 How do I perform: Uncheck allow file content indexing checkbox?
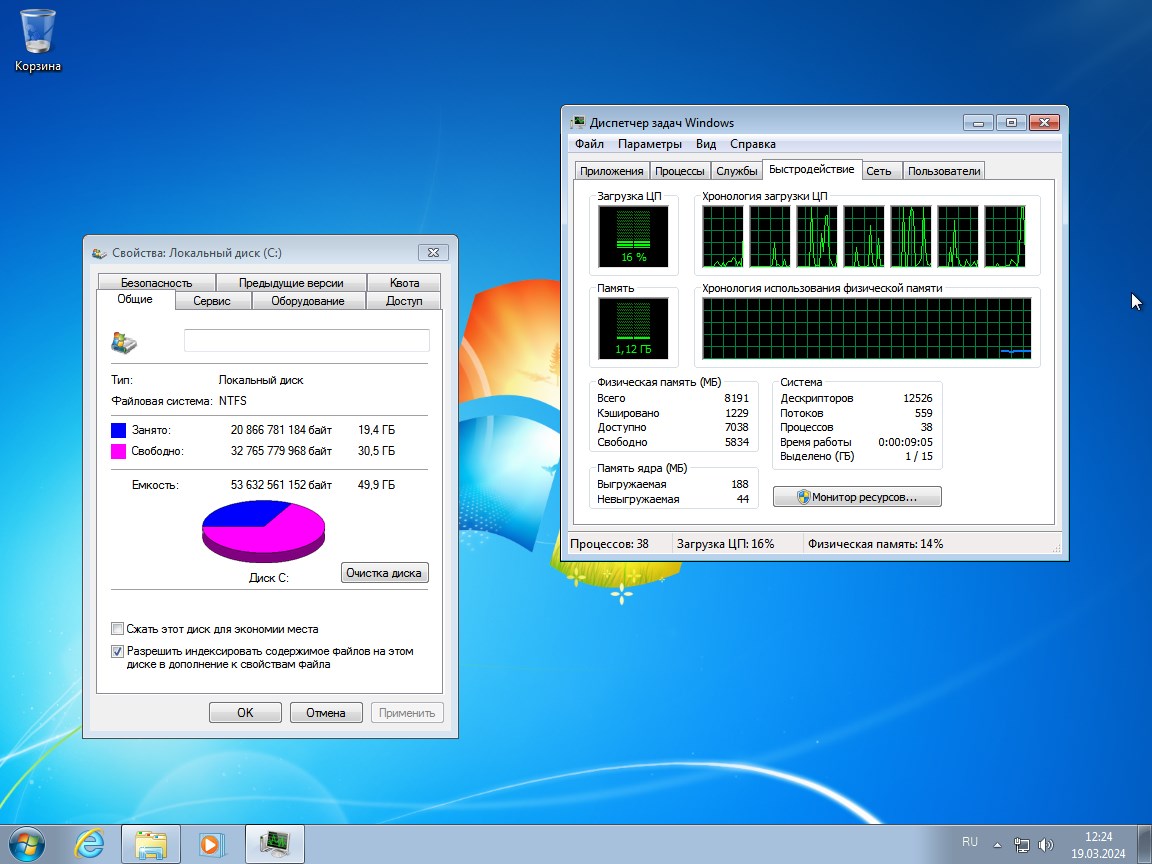pos(117,651)
